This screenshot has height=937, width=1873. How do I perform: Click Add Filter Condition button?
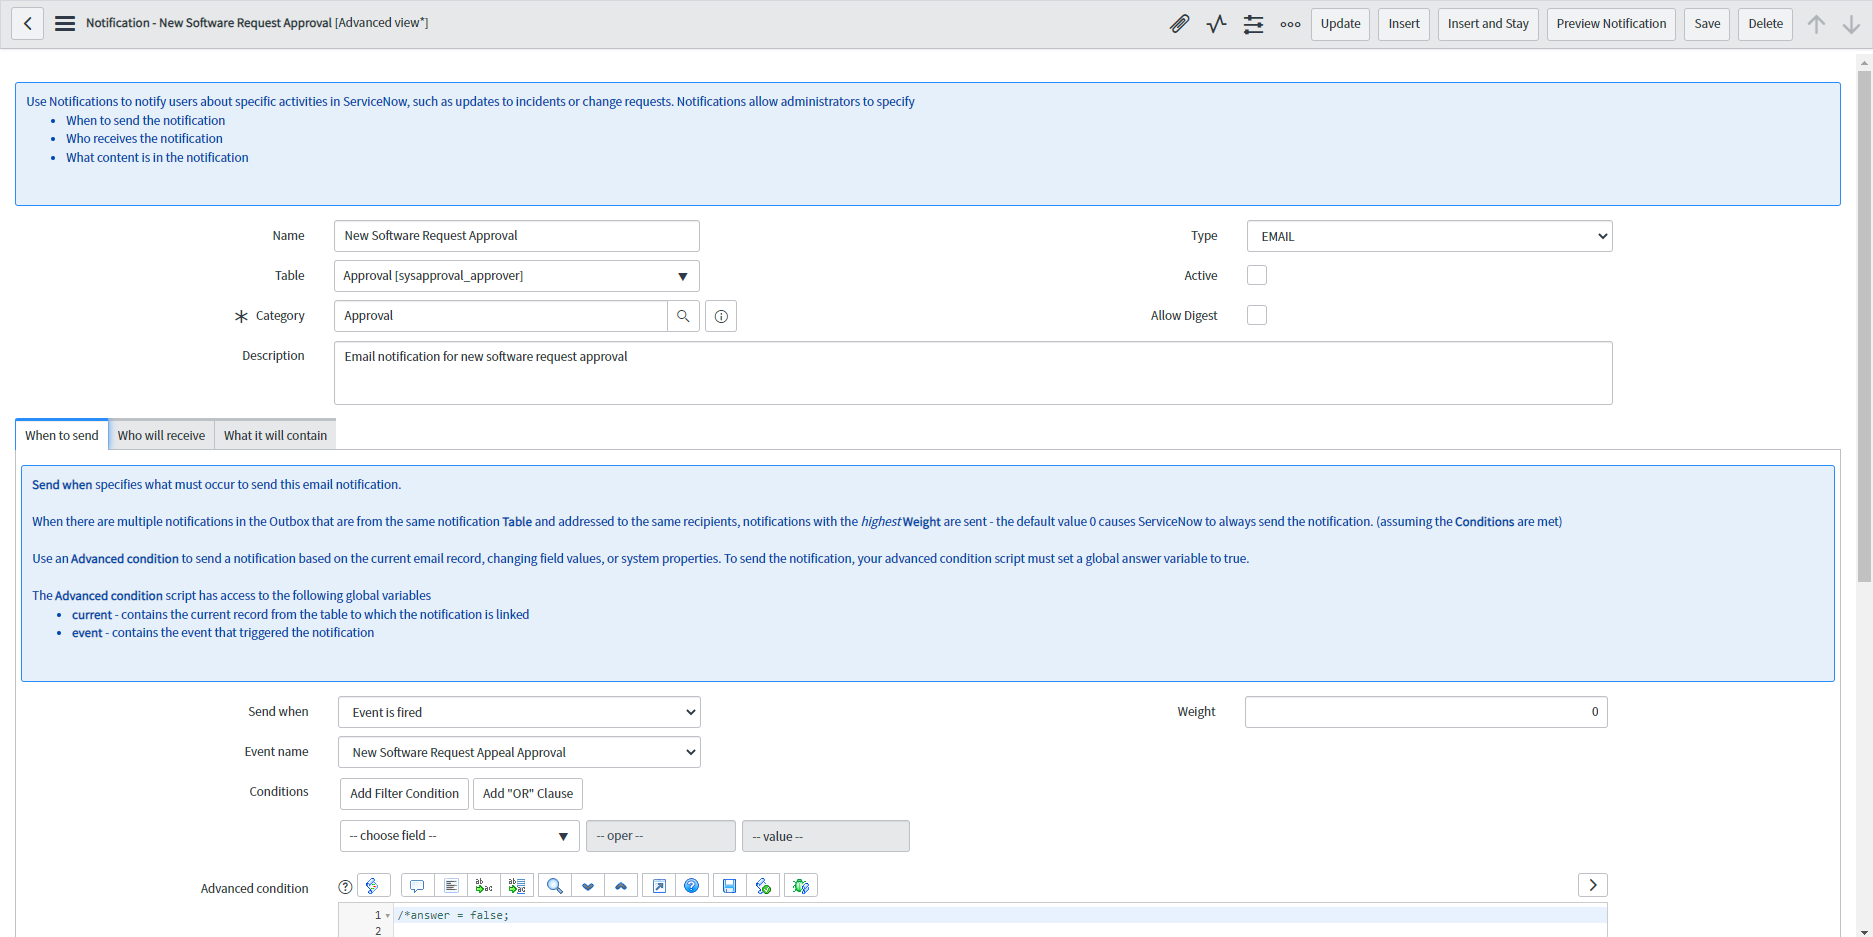tap(404, 794)
